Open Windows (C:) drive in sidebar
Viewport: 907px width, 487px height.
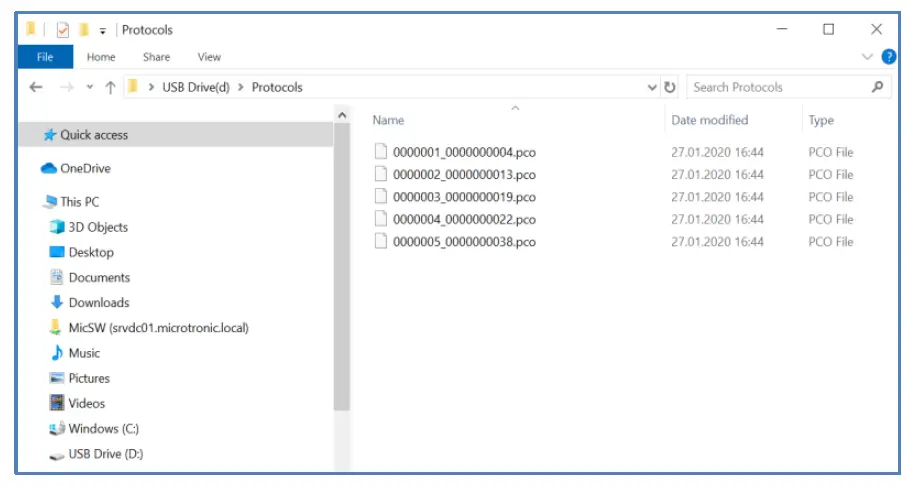(x=104, y=429)
